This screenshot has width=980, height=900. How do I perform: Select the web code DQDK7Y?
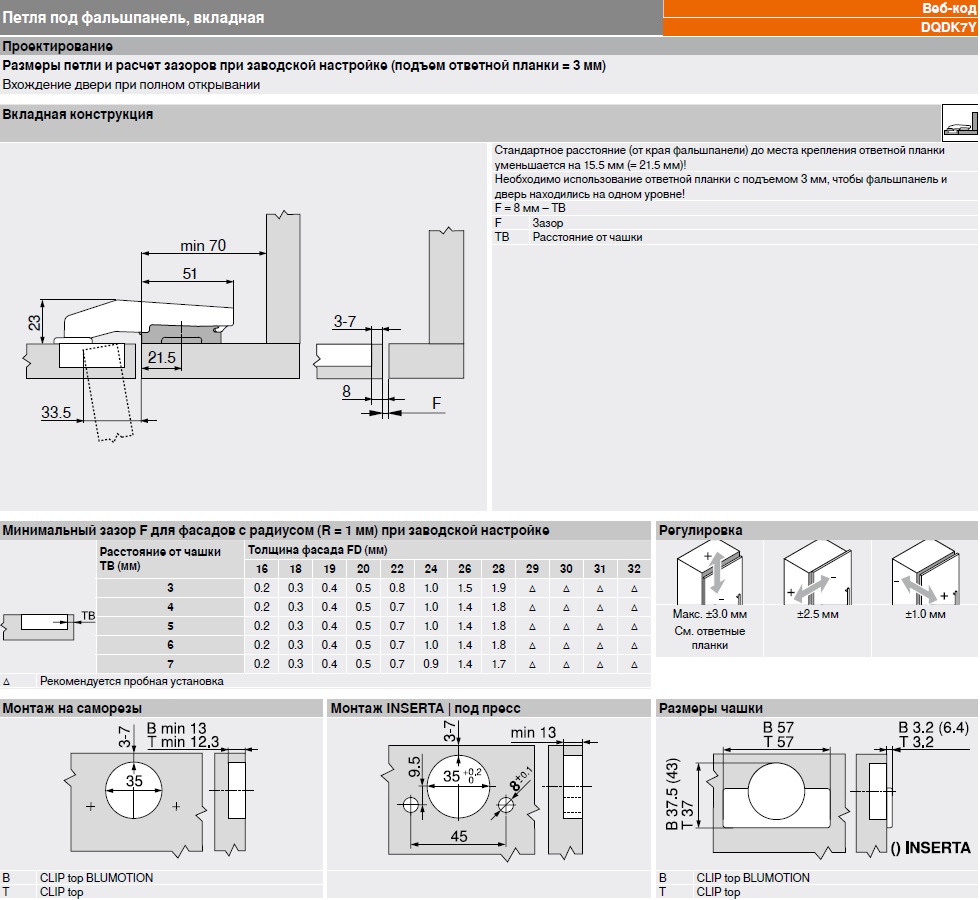point(947,29)
